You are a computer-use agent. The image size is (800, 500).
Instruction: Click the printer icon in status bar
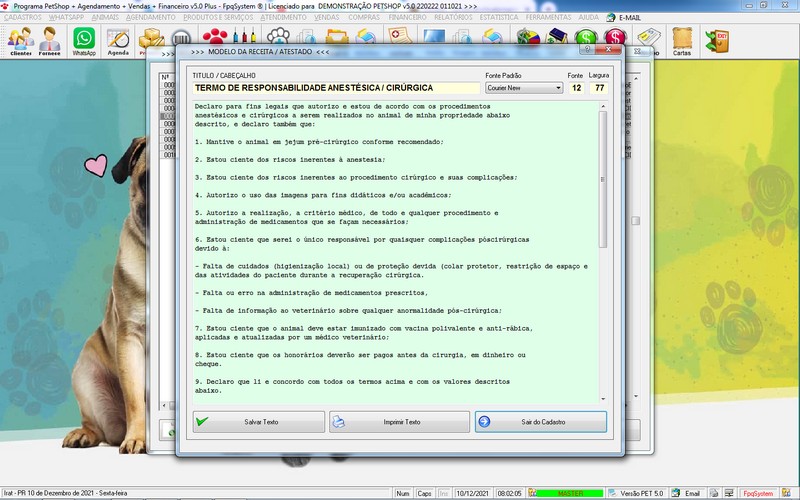coord(713,493)
